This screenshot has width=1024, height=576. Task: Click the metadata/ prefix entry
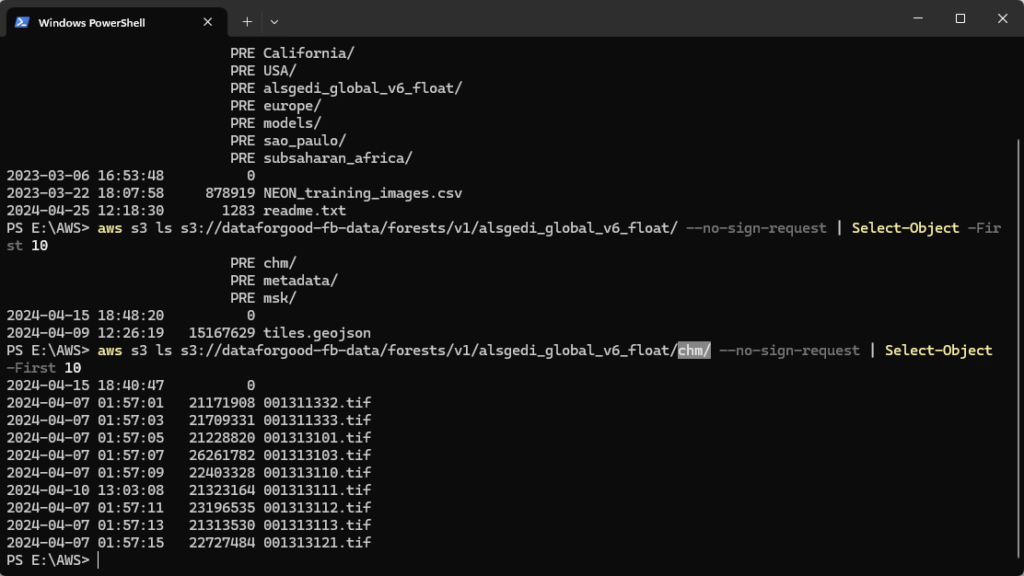tap(300, 280)
